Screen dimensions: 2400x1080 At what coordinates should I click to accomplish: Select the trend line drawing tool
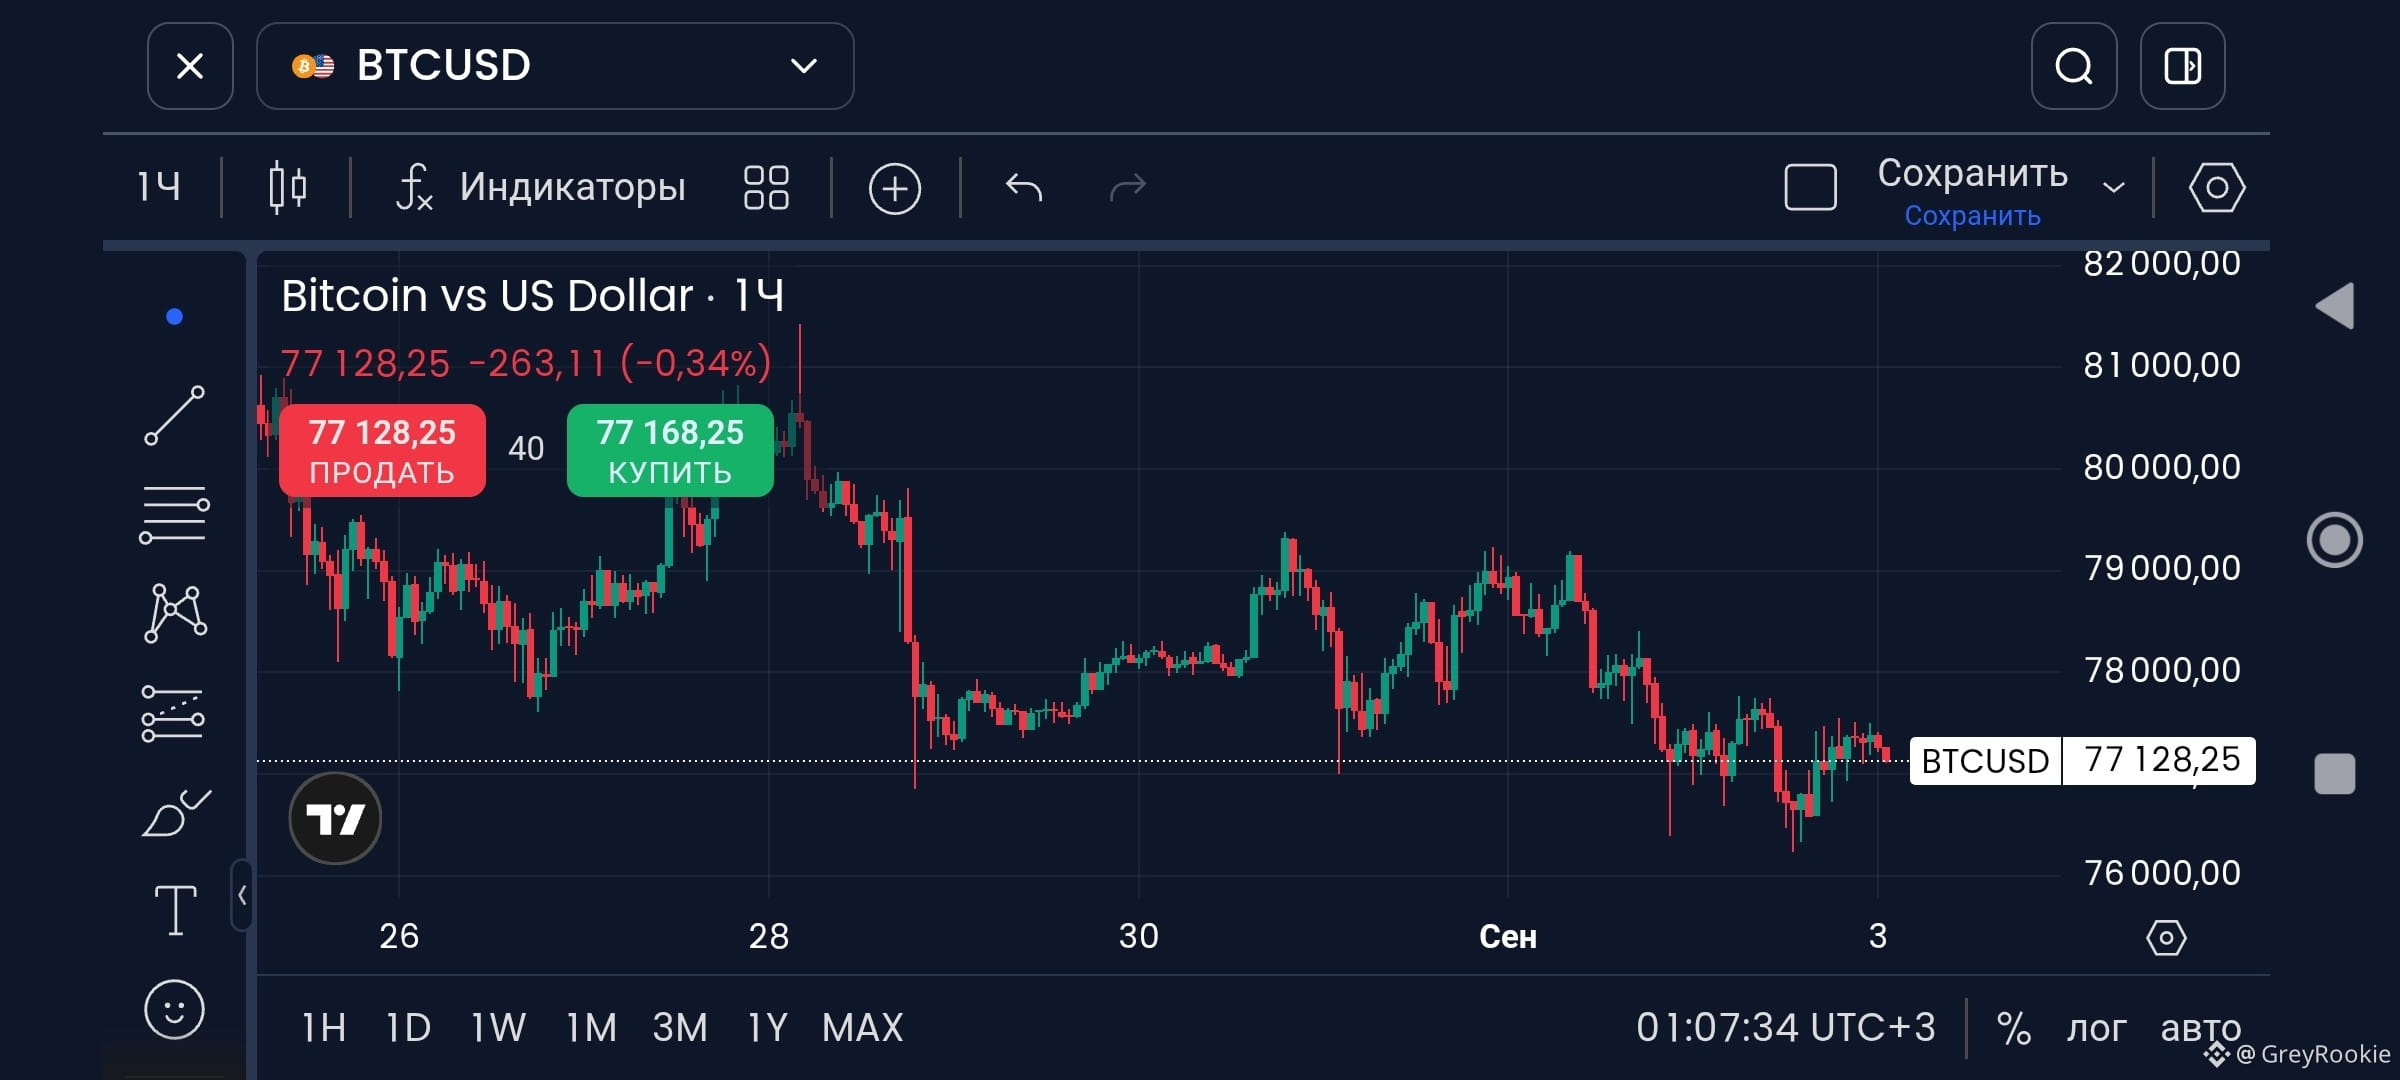point(174,415)
